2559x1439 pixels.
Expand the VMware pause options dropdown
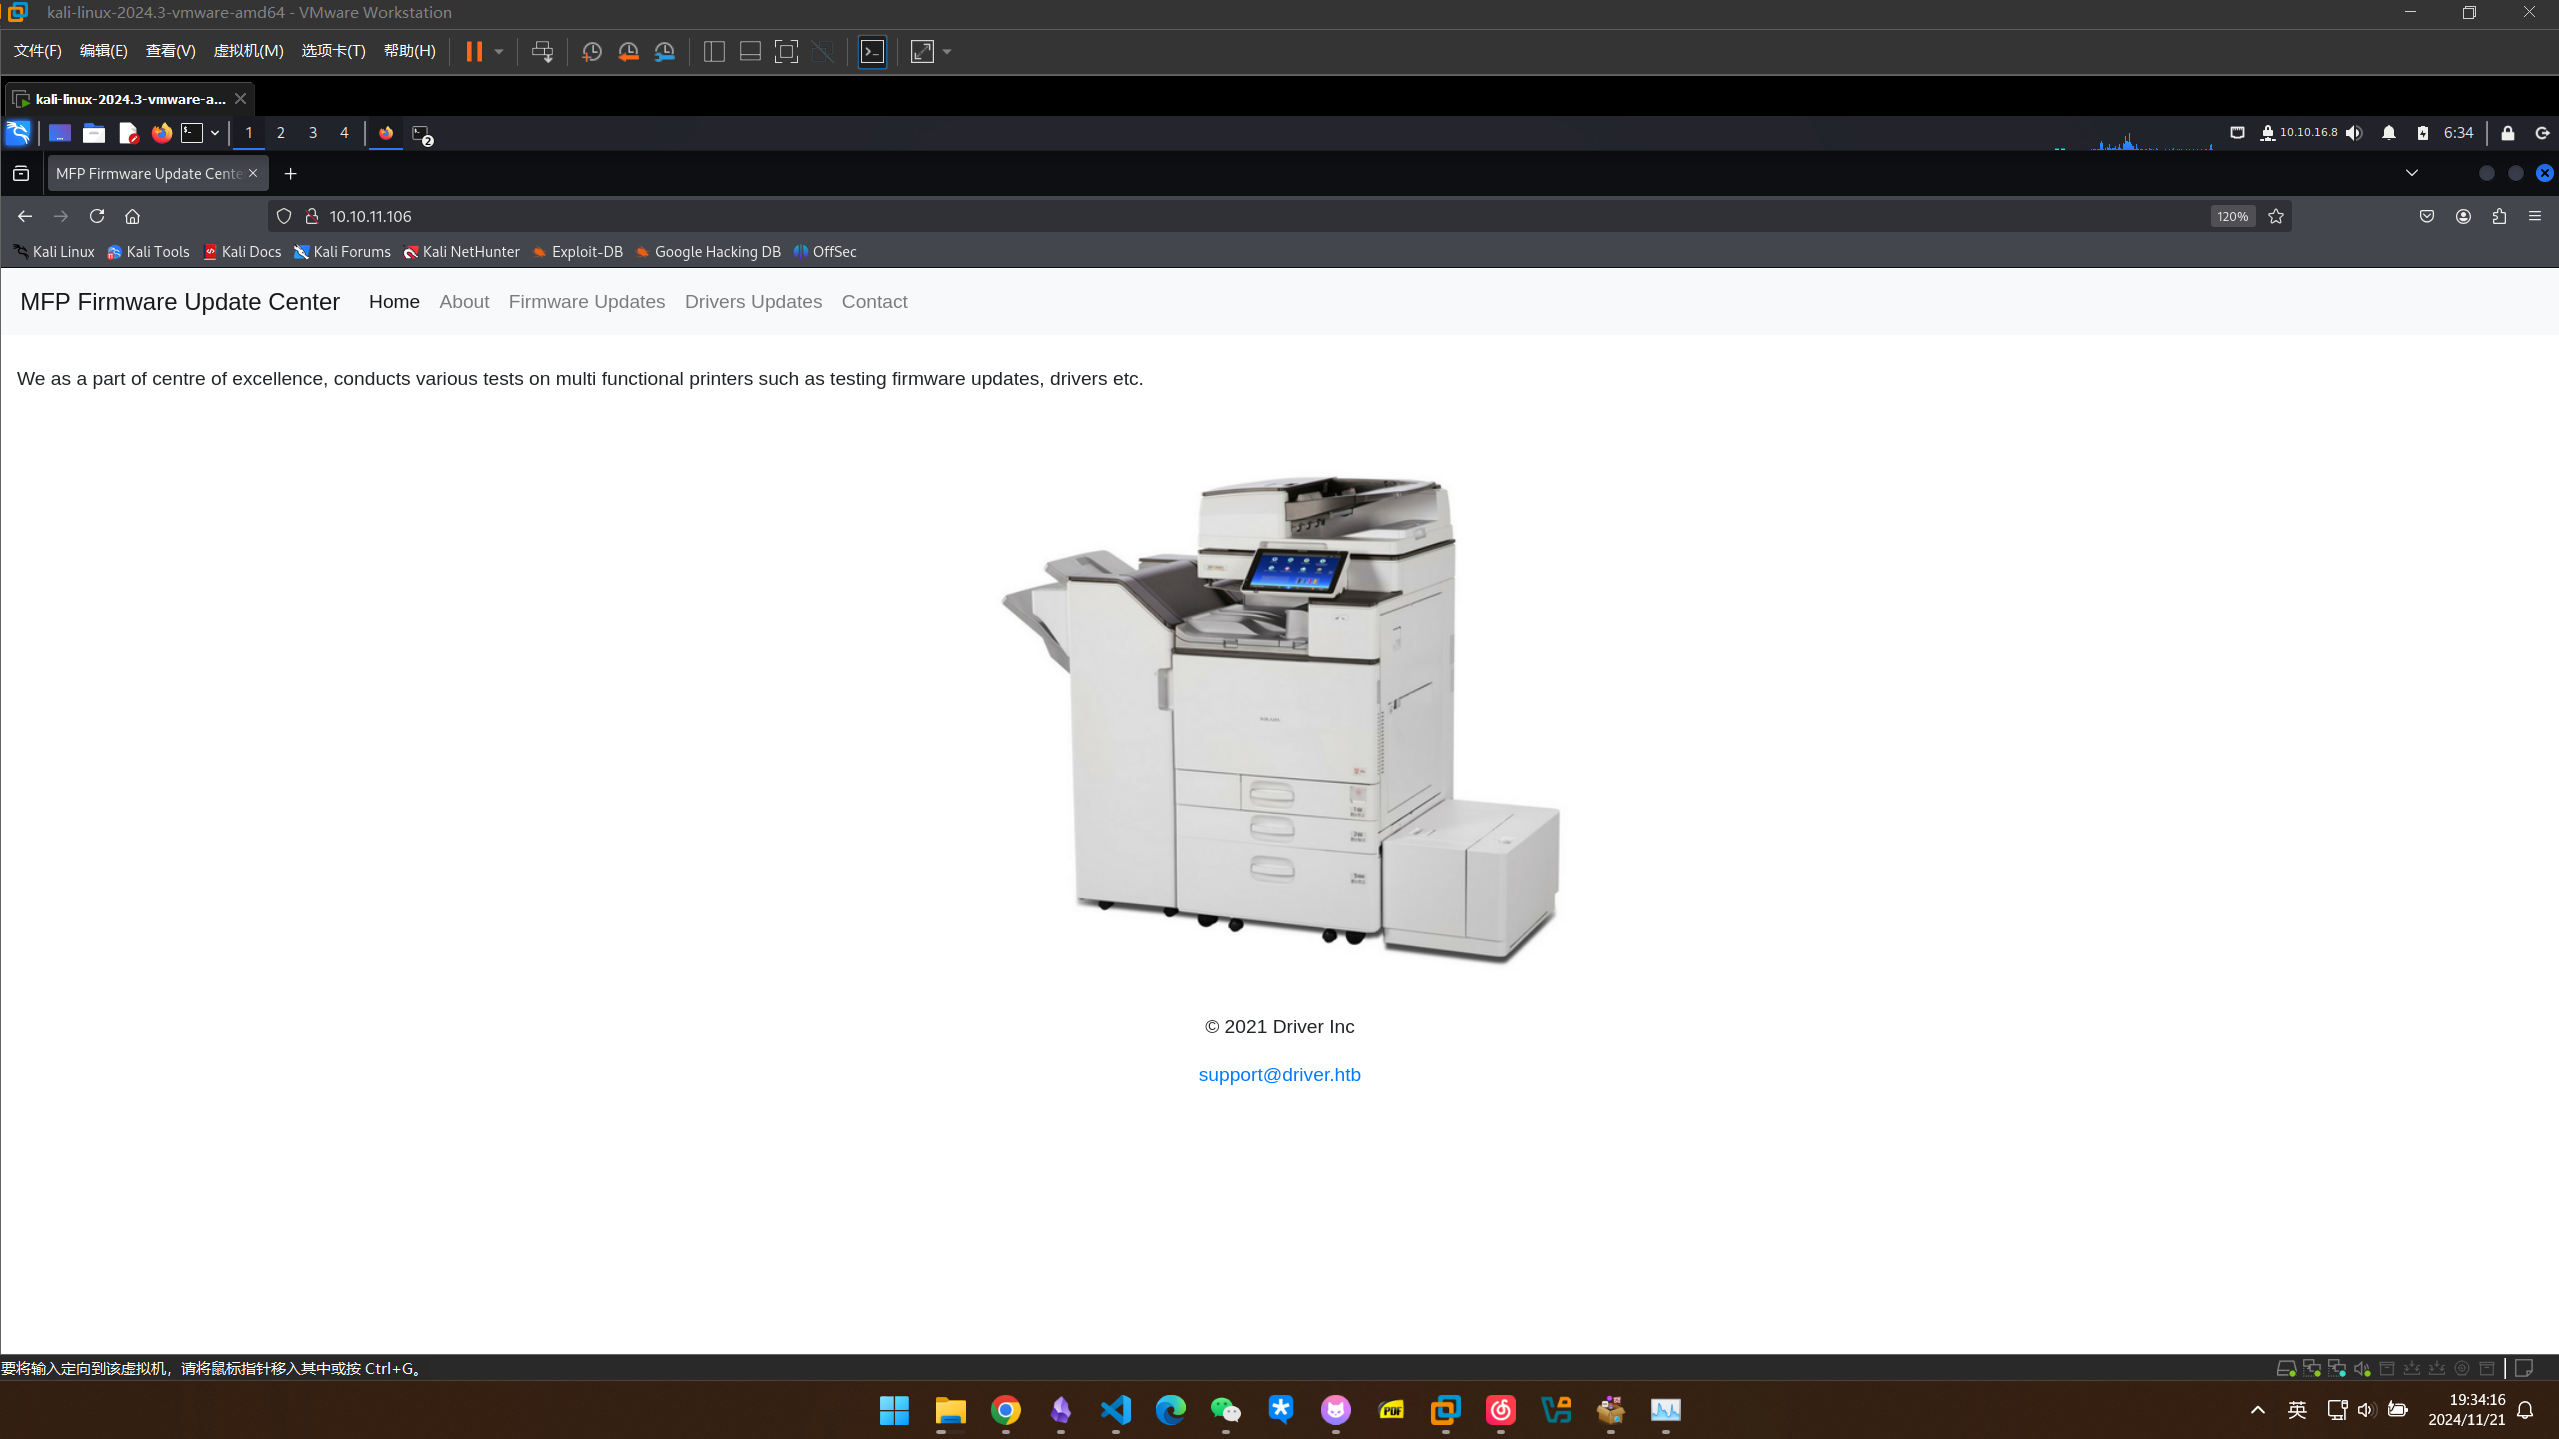[x=499, y=52]
